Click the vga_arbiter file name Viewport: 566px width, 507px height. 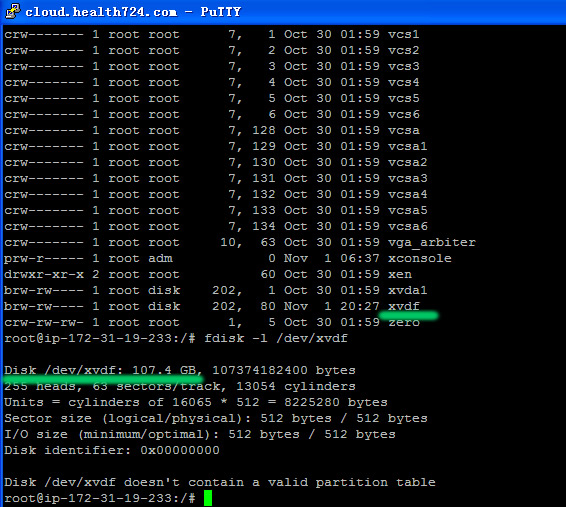(432, 242)
